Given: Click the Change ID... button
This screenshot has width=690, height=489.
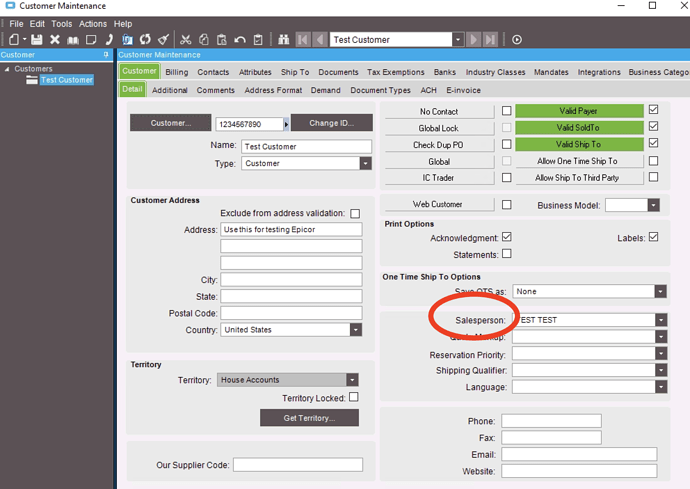Looking at the screenshot, I should pos(331,123).
